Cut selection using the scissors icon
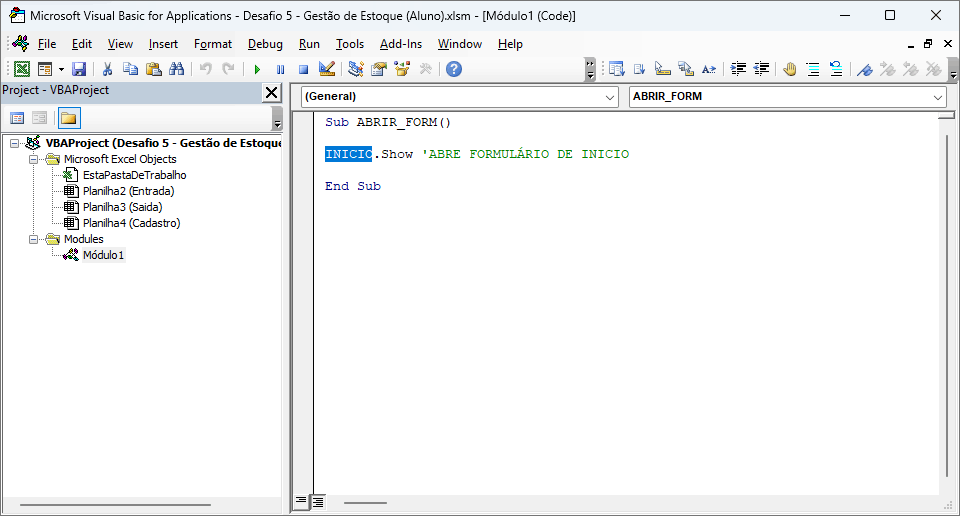This screenshot has width=960, height=516. pyautogui.click(x=107, y=69)
